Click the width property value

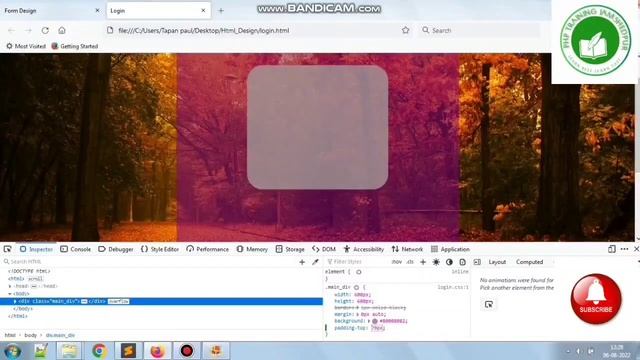click(362, 294)
